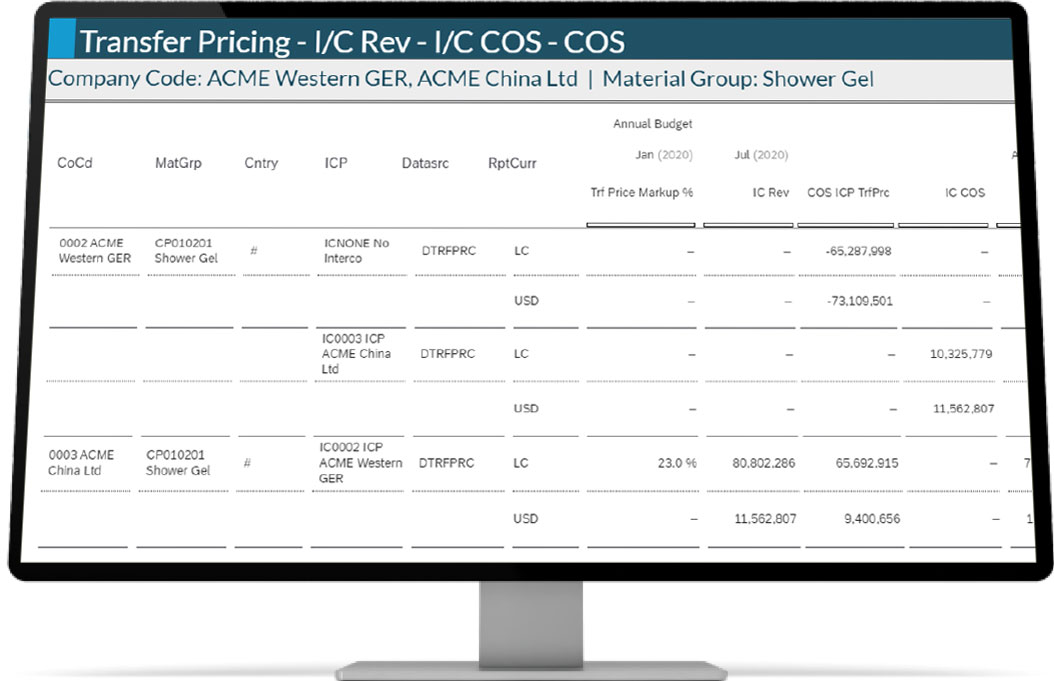Select the 'COS ICP TrfPrc' column header
This screenshot has height=681, width=1054.
pos(848,192)
